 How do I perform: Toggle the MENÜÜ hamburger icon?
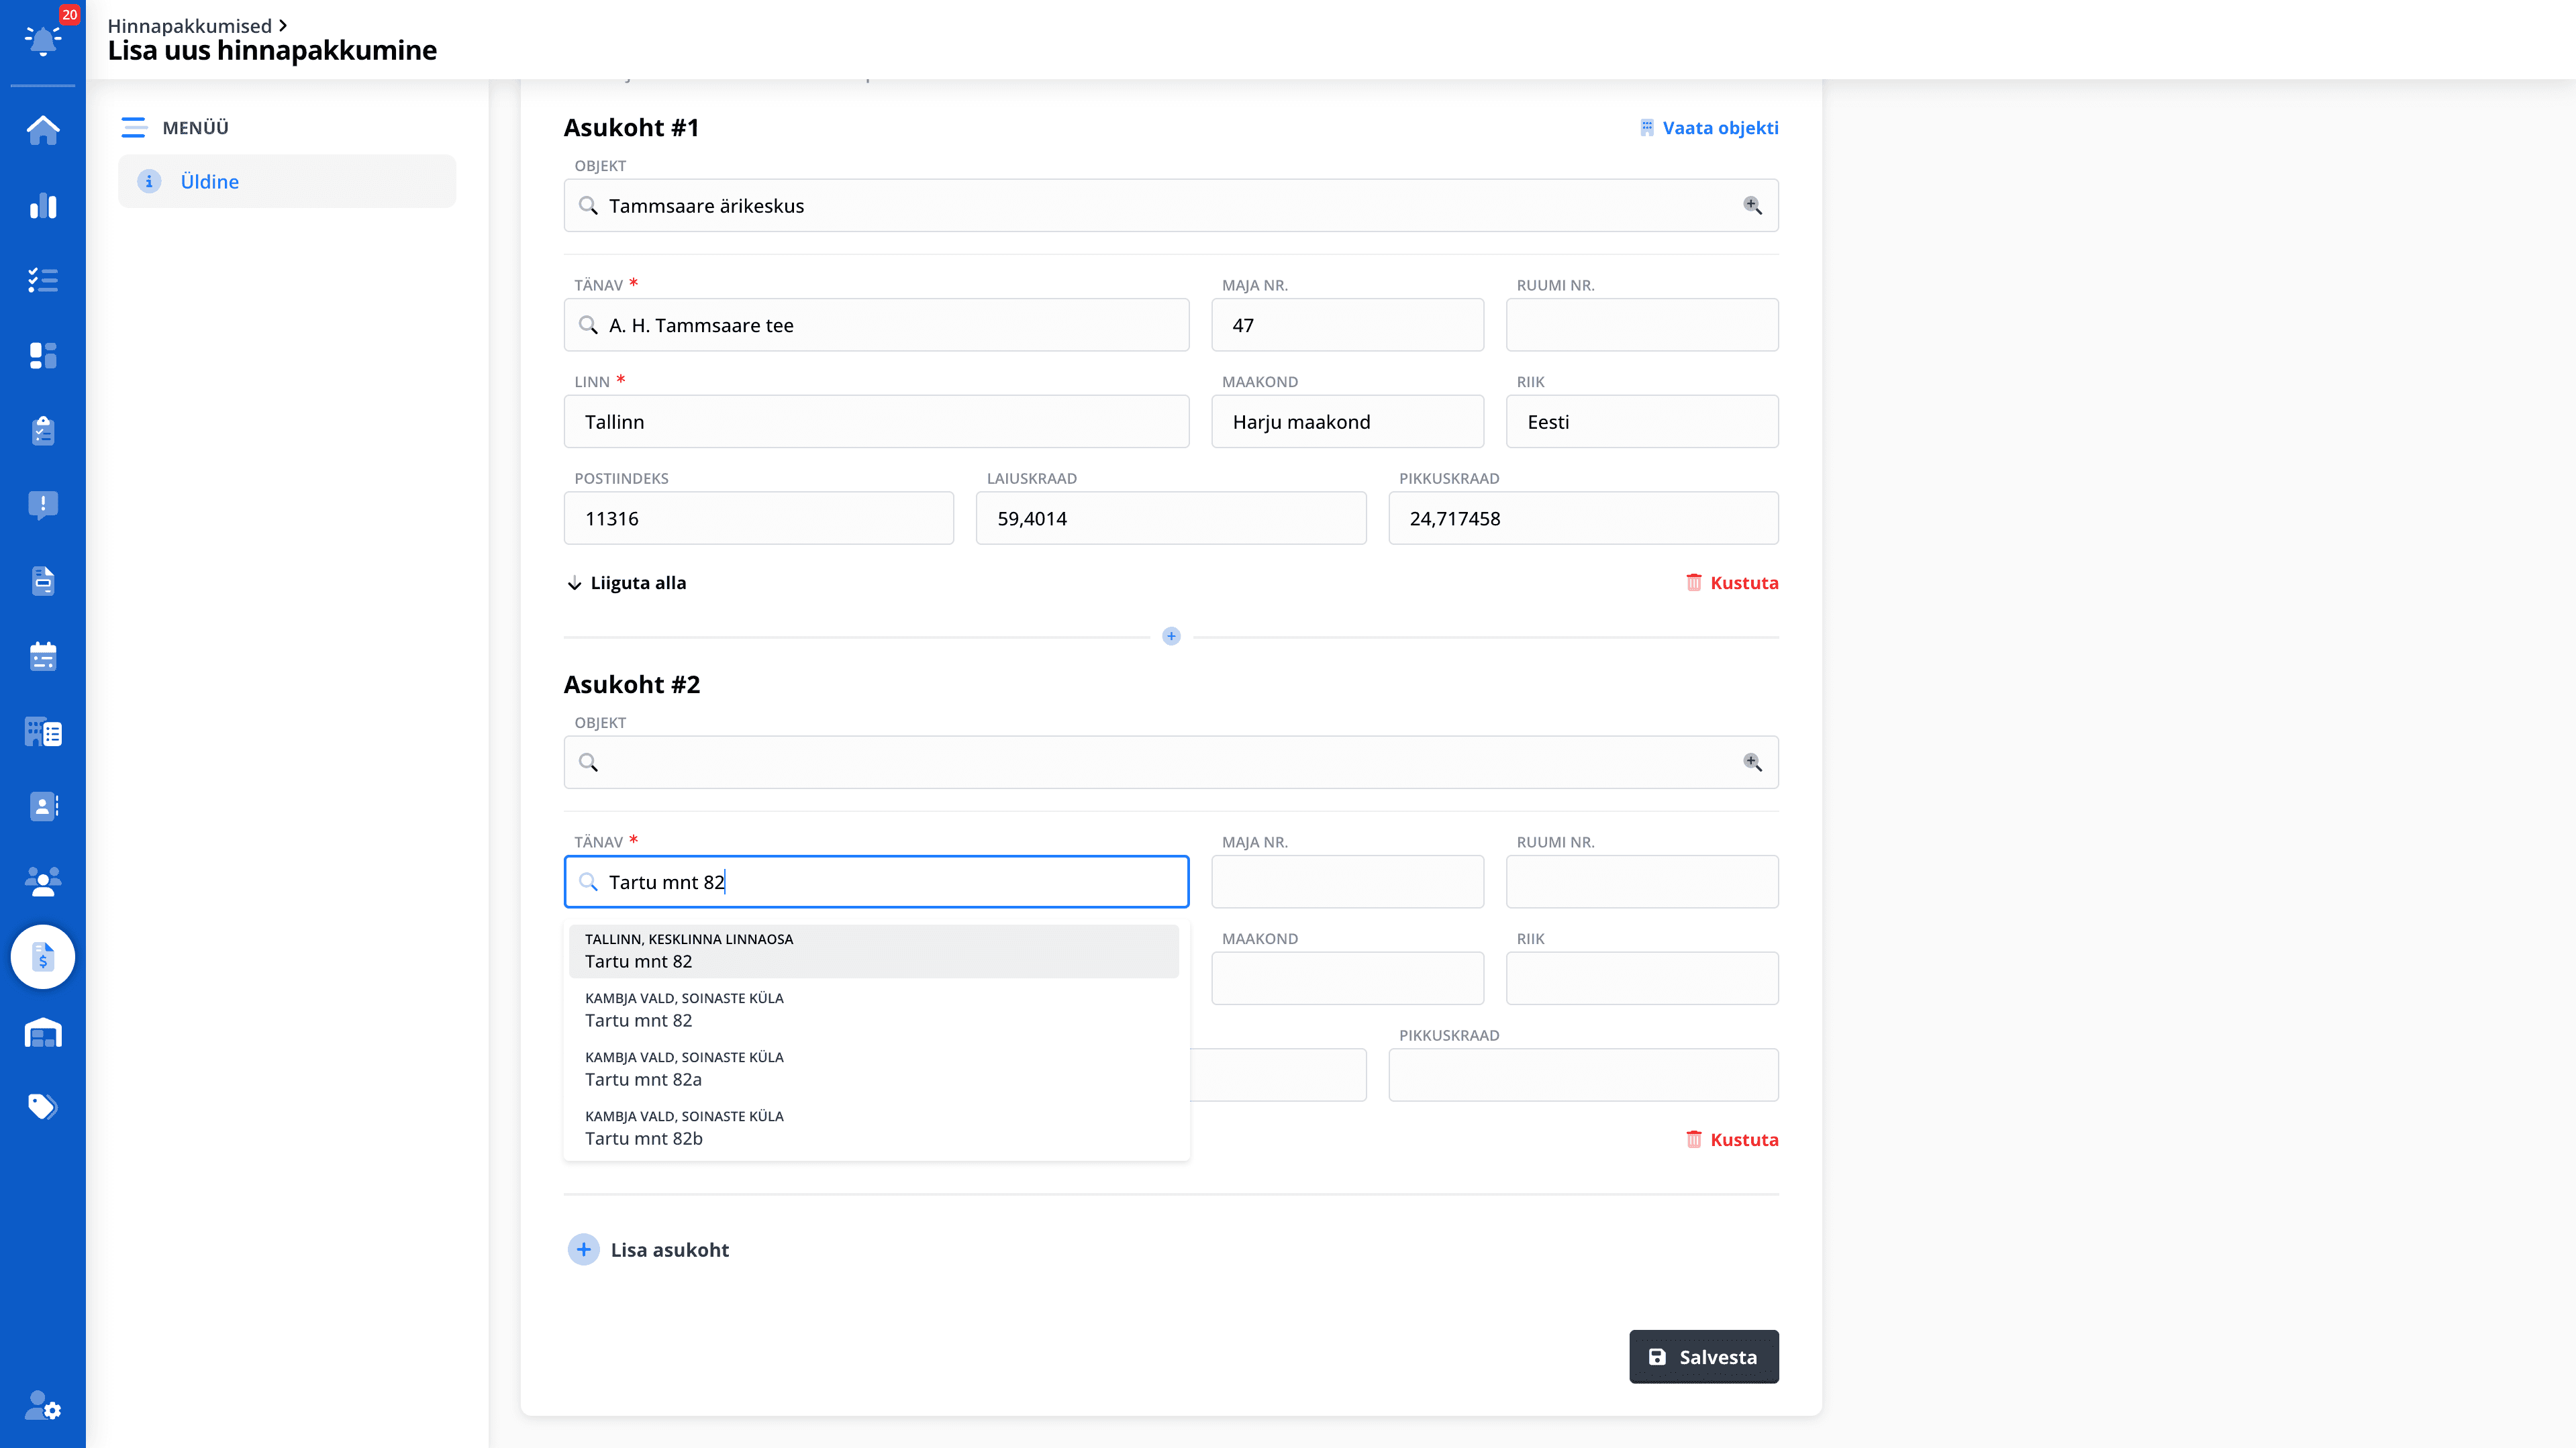point(134,127)
